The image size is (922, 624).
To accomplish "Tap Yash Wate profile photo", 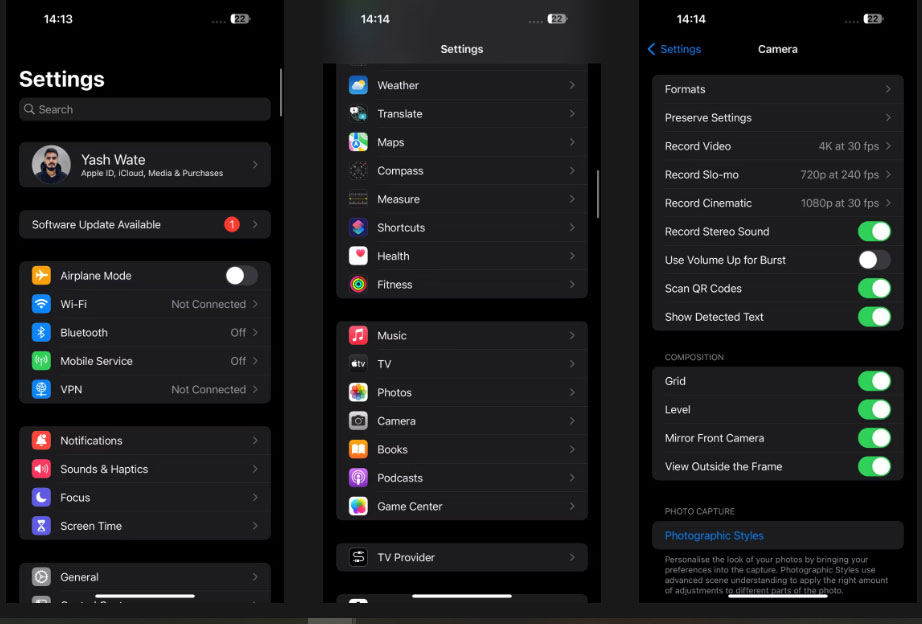I will point(51,165).
